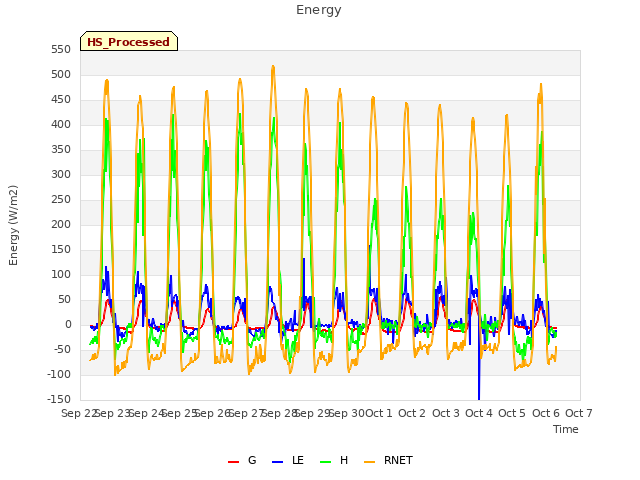
Task: Click the -150 y-axis value
Action: (x=59, y=400)
